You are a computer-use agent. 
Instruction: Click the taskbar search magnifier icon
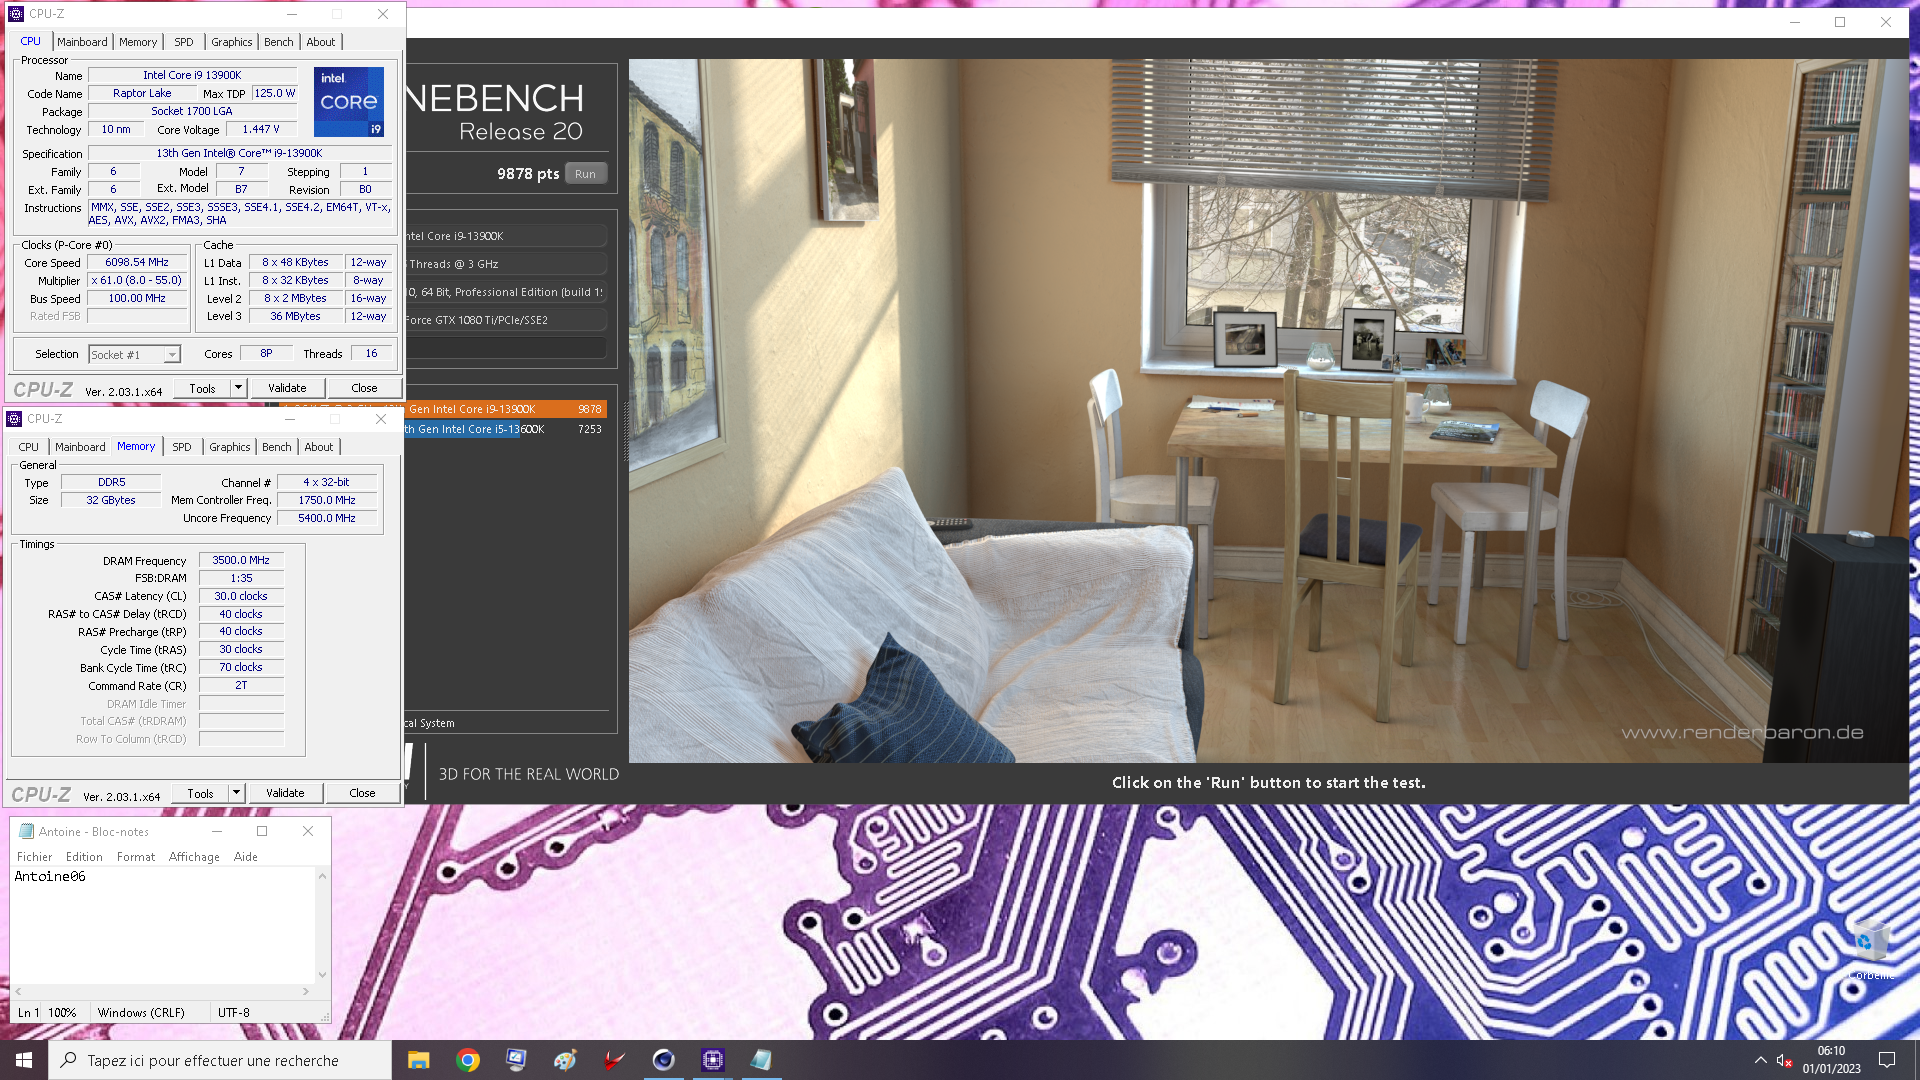(68, 1060)
